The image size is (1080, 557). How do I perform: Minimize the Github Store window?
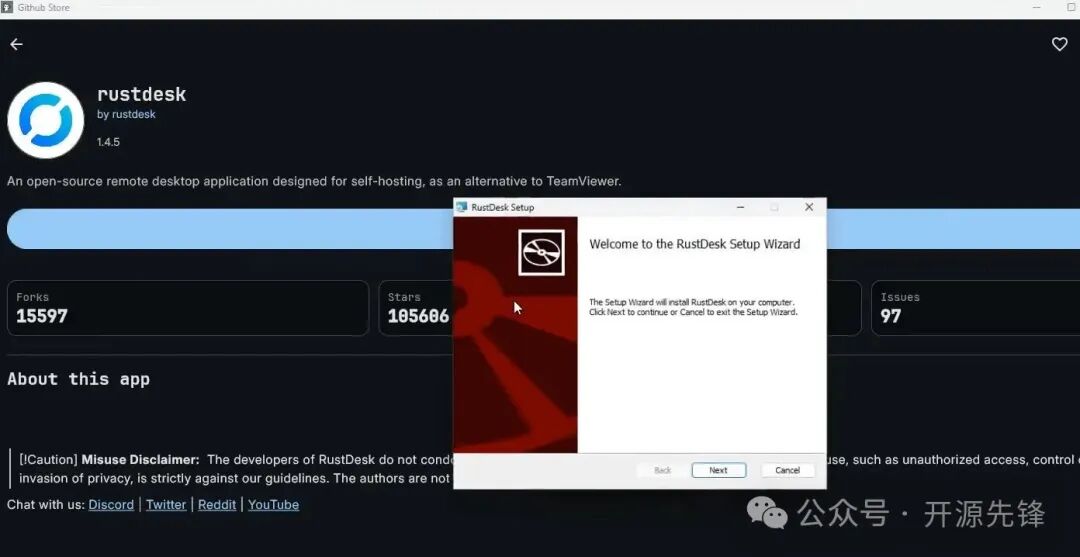click(x=1037, y=8)
